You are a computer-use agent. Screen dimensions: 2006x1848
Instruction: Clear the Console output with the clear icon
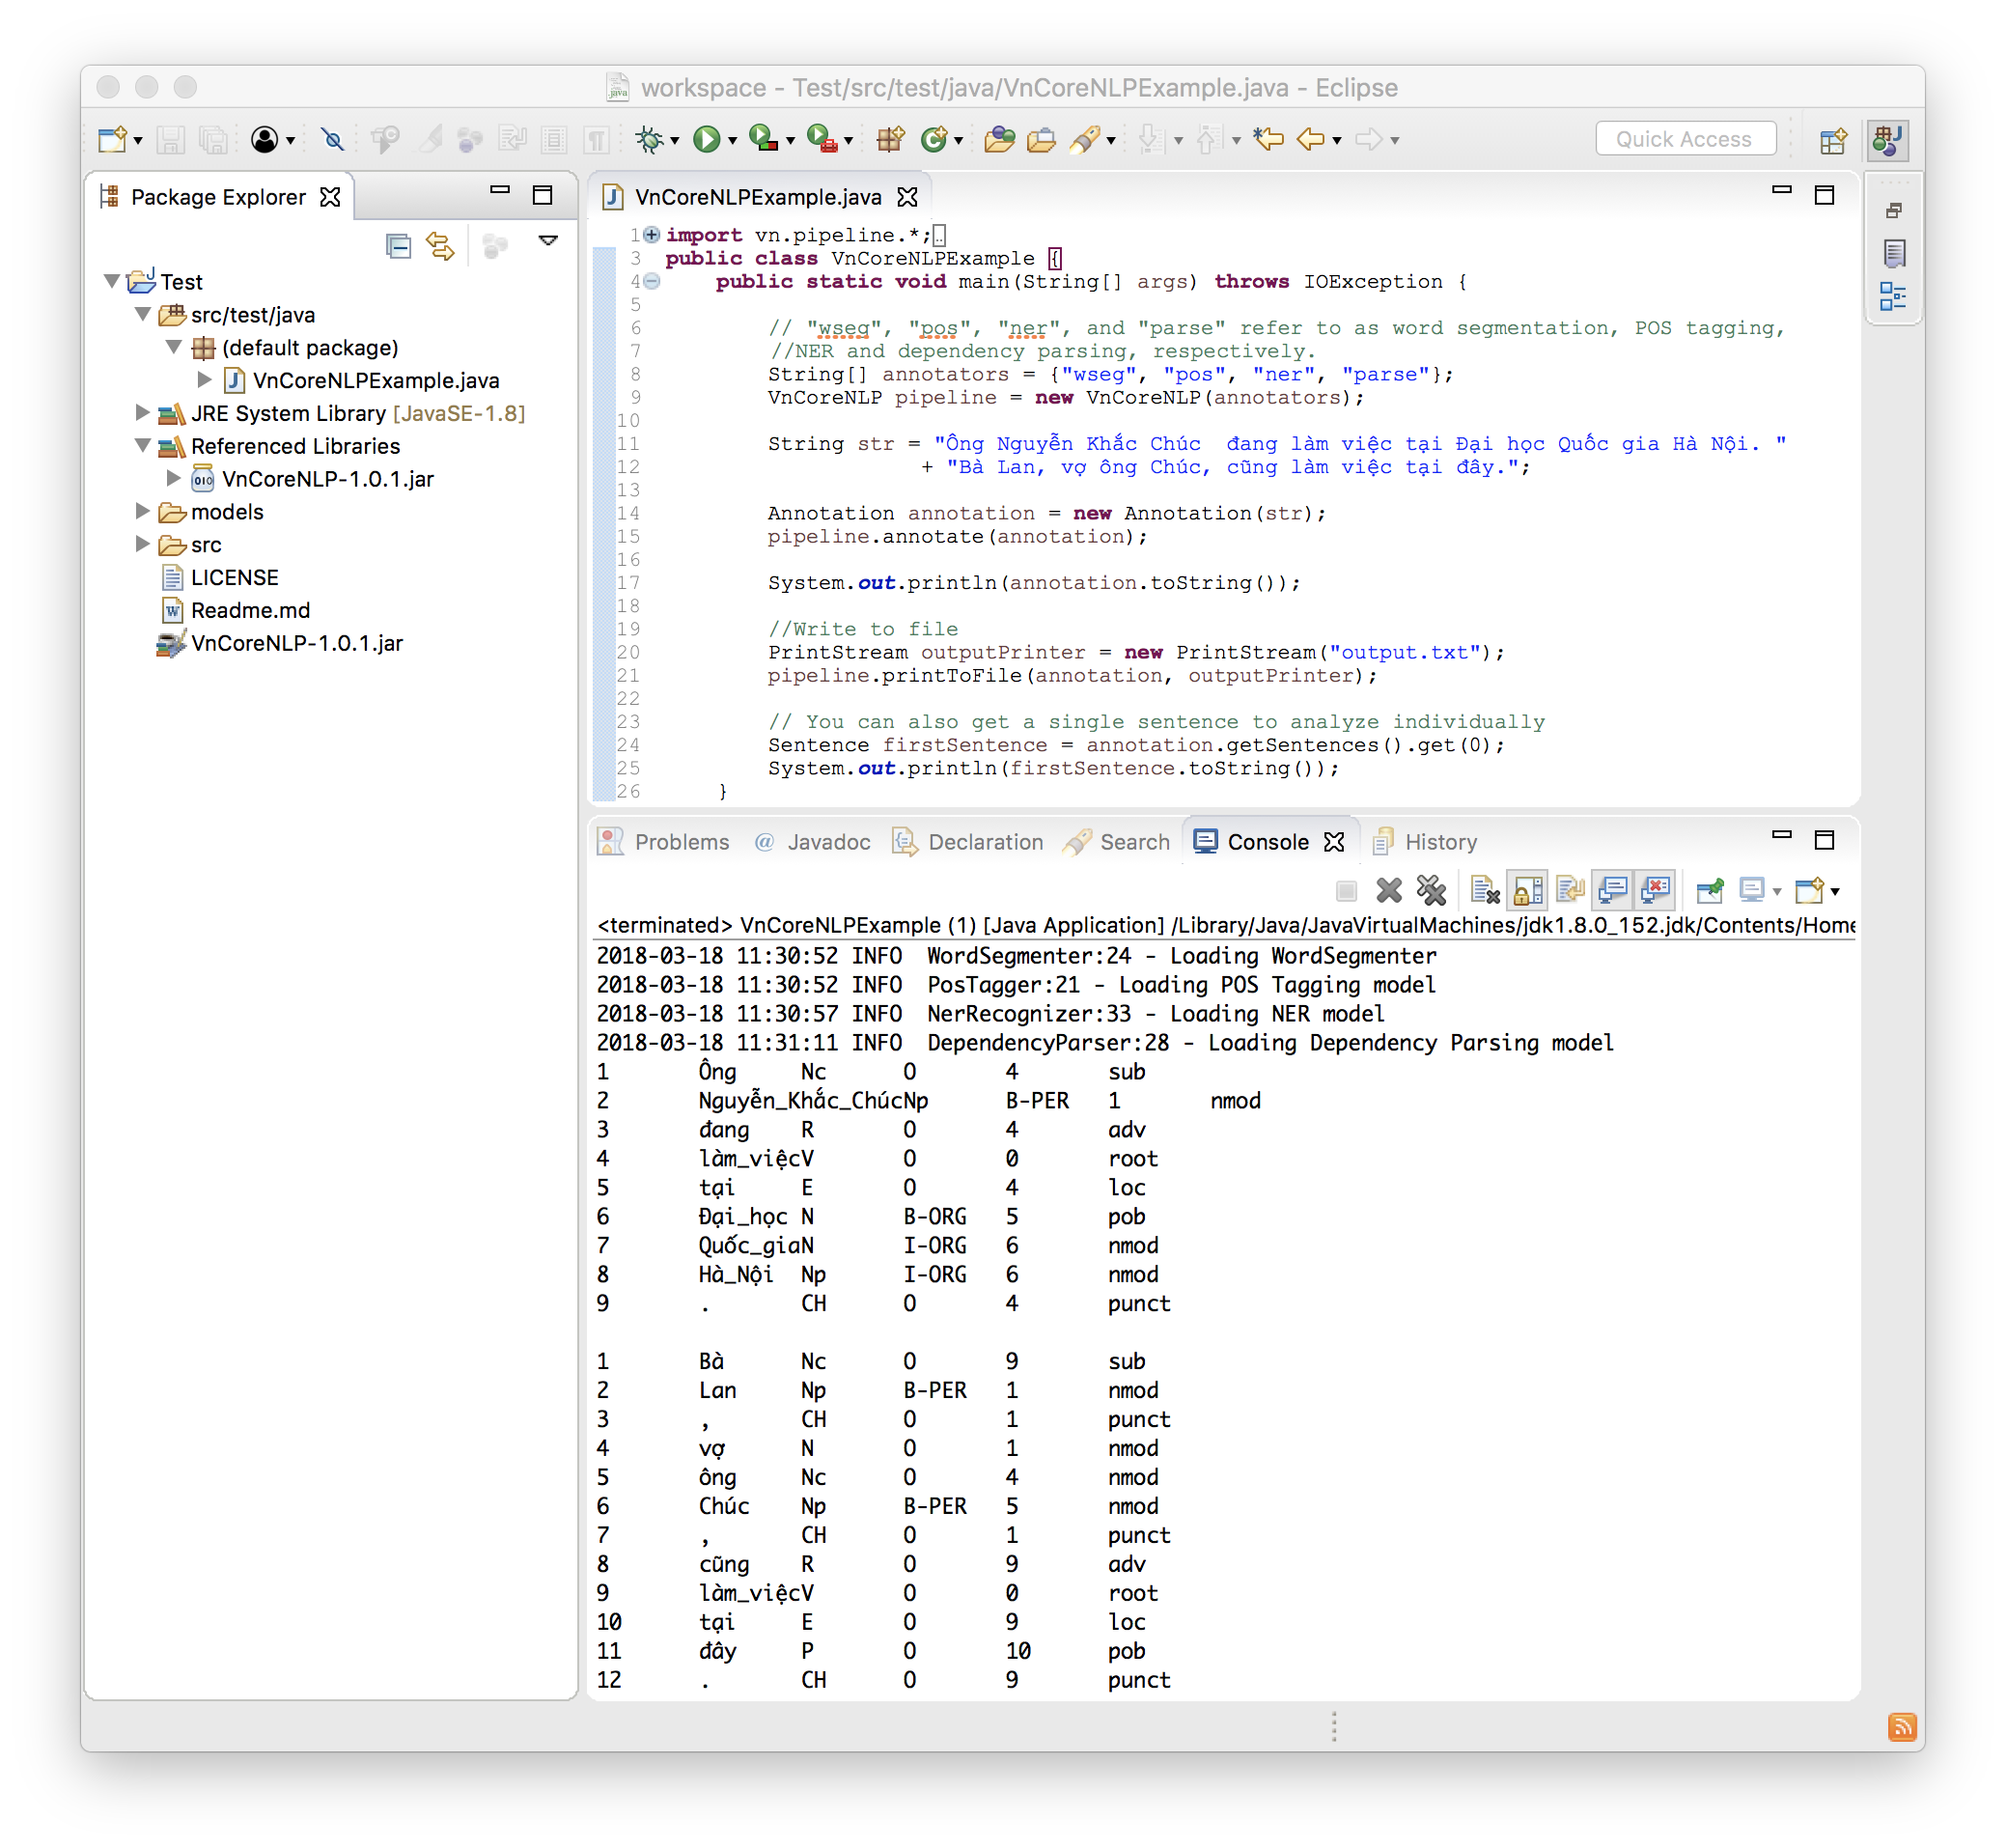[x=1484, y=890]
